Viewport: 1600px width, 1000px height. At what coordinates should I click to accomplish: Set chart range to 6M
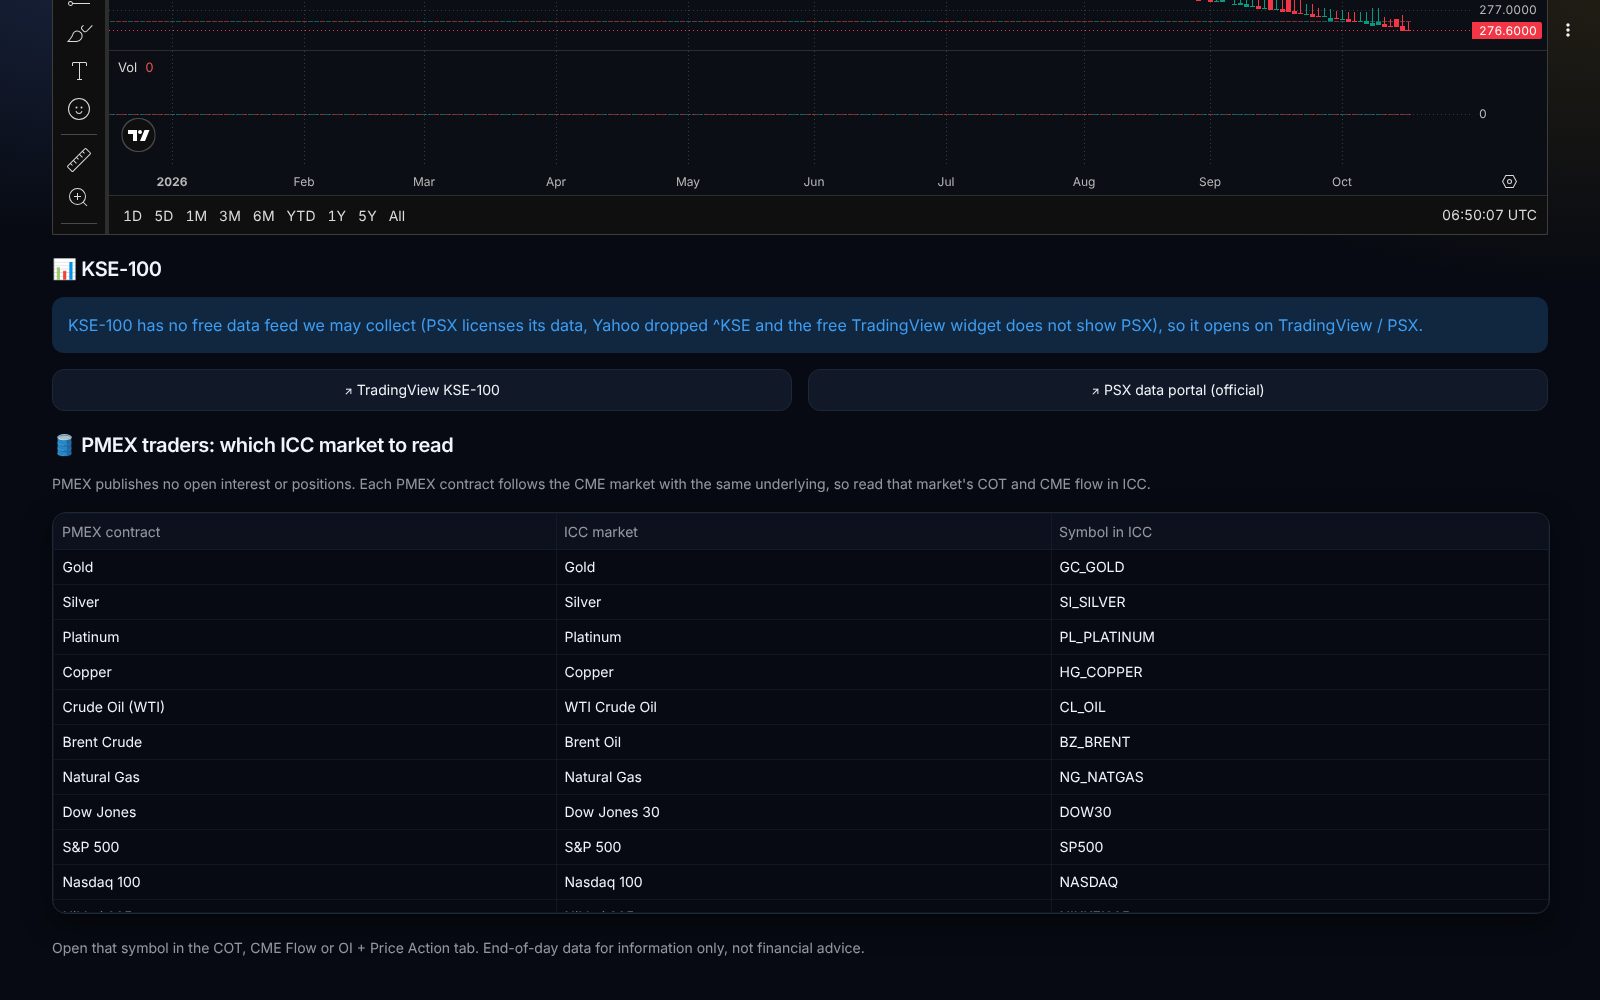264,216
